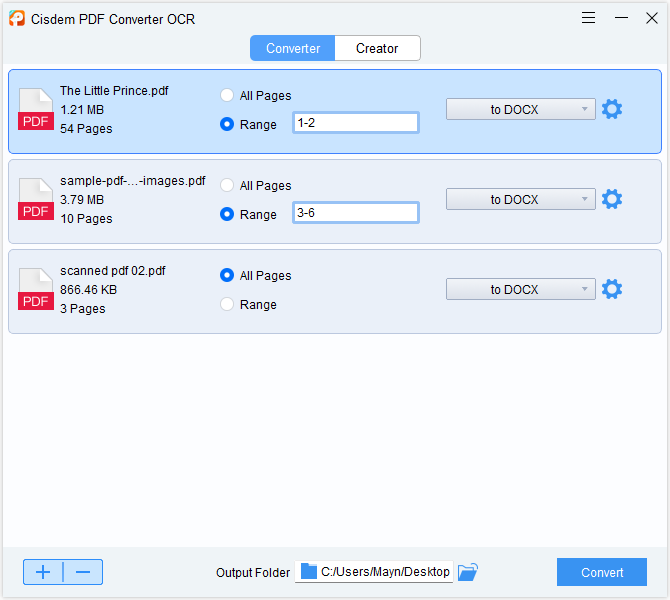The height and width of the screenshot is (600, 670).
Task: Select All Pages for The Little Prince.pdf
Action: coord(227,95)
